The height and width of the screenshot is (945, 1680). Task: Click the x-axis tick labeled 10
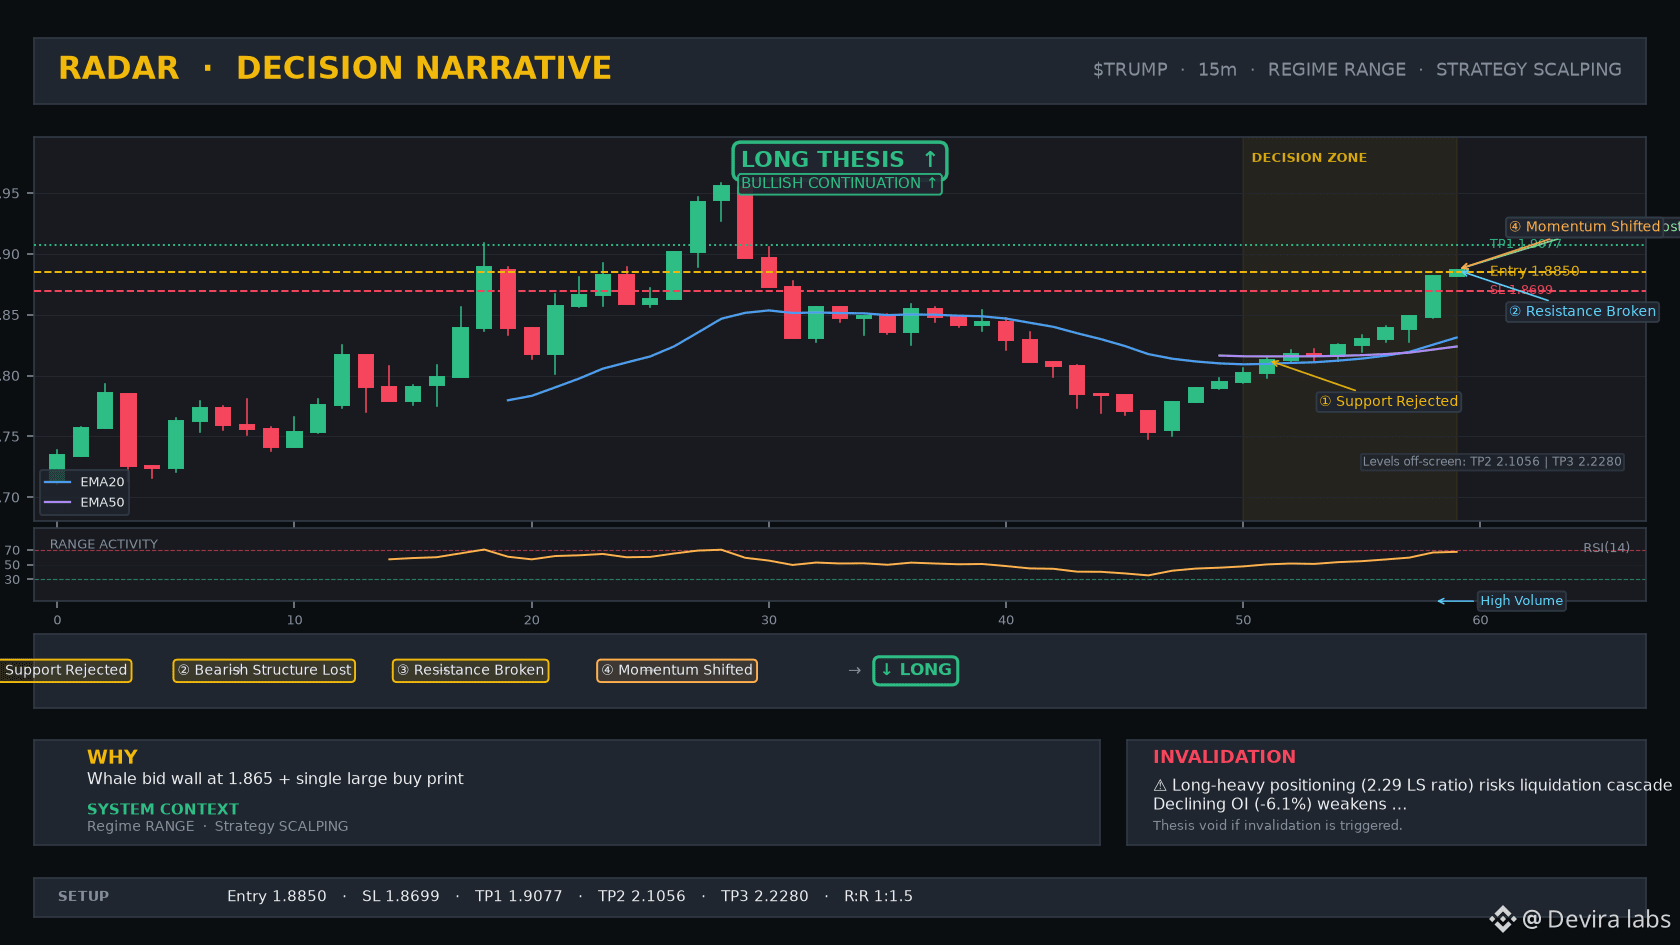click(294, 620)
